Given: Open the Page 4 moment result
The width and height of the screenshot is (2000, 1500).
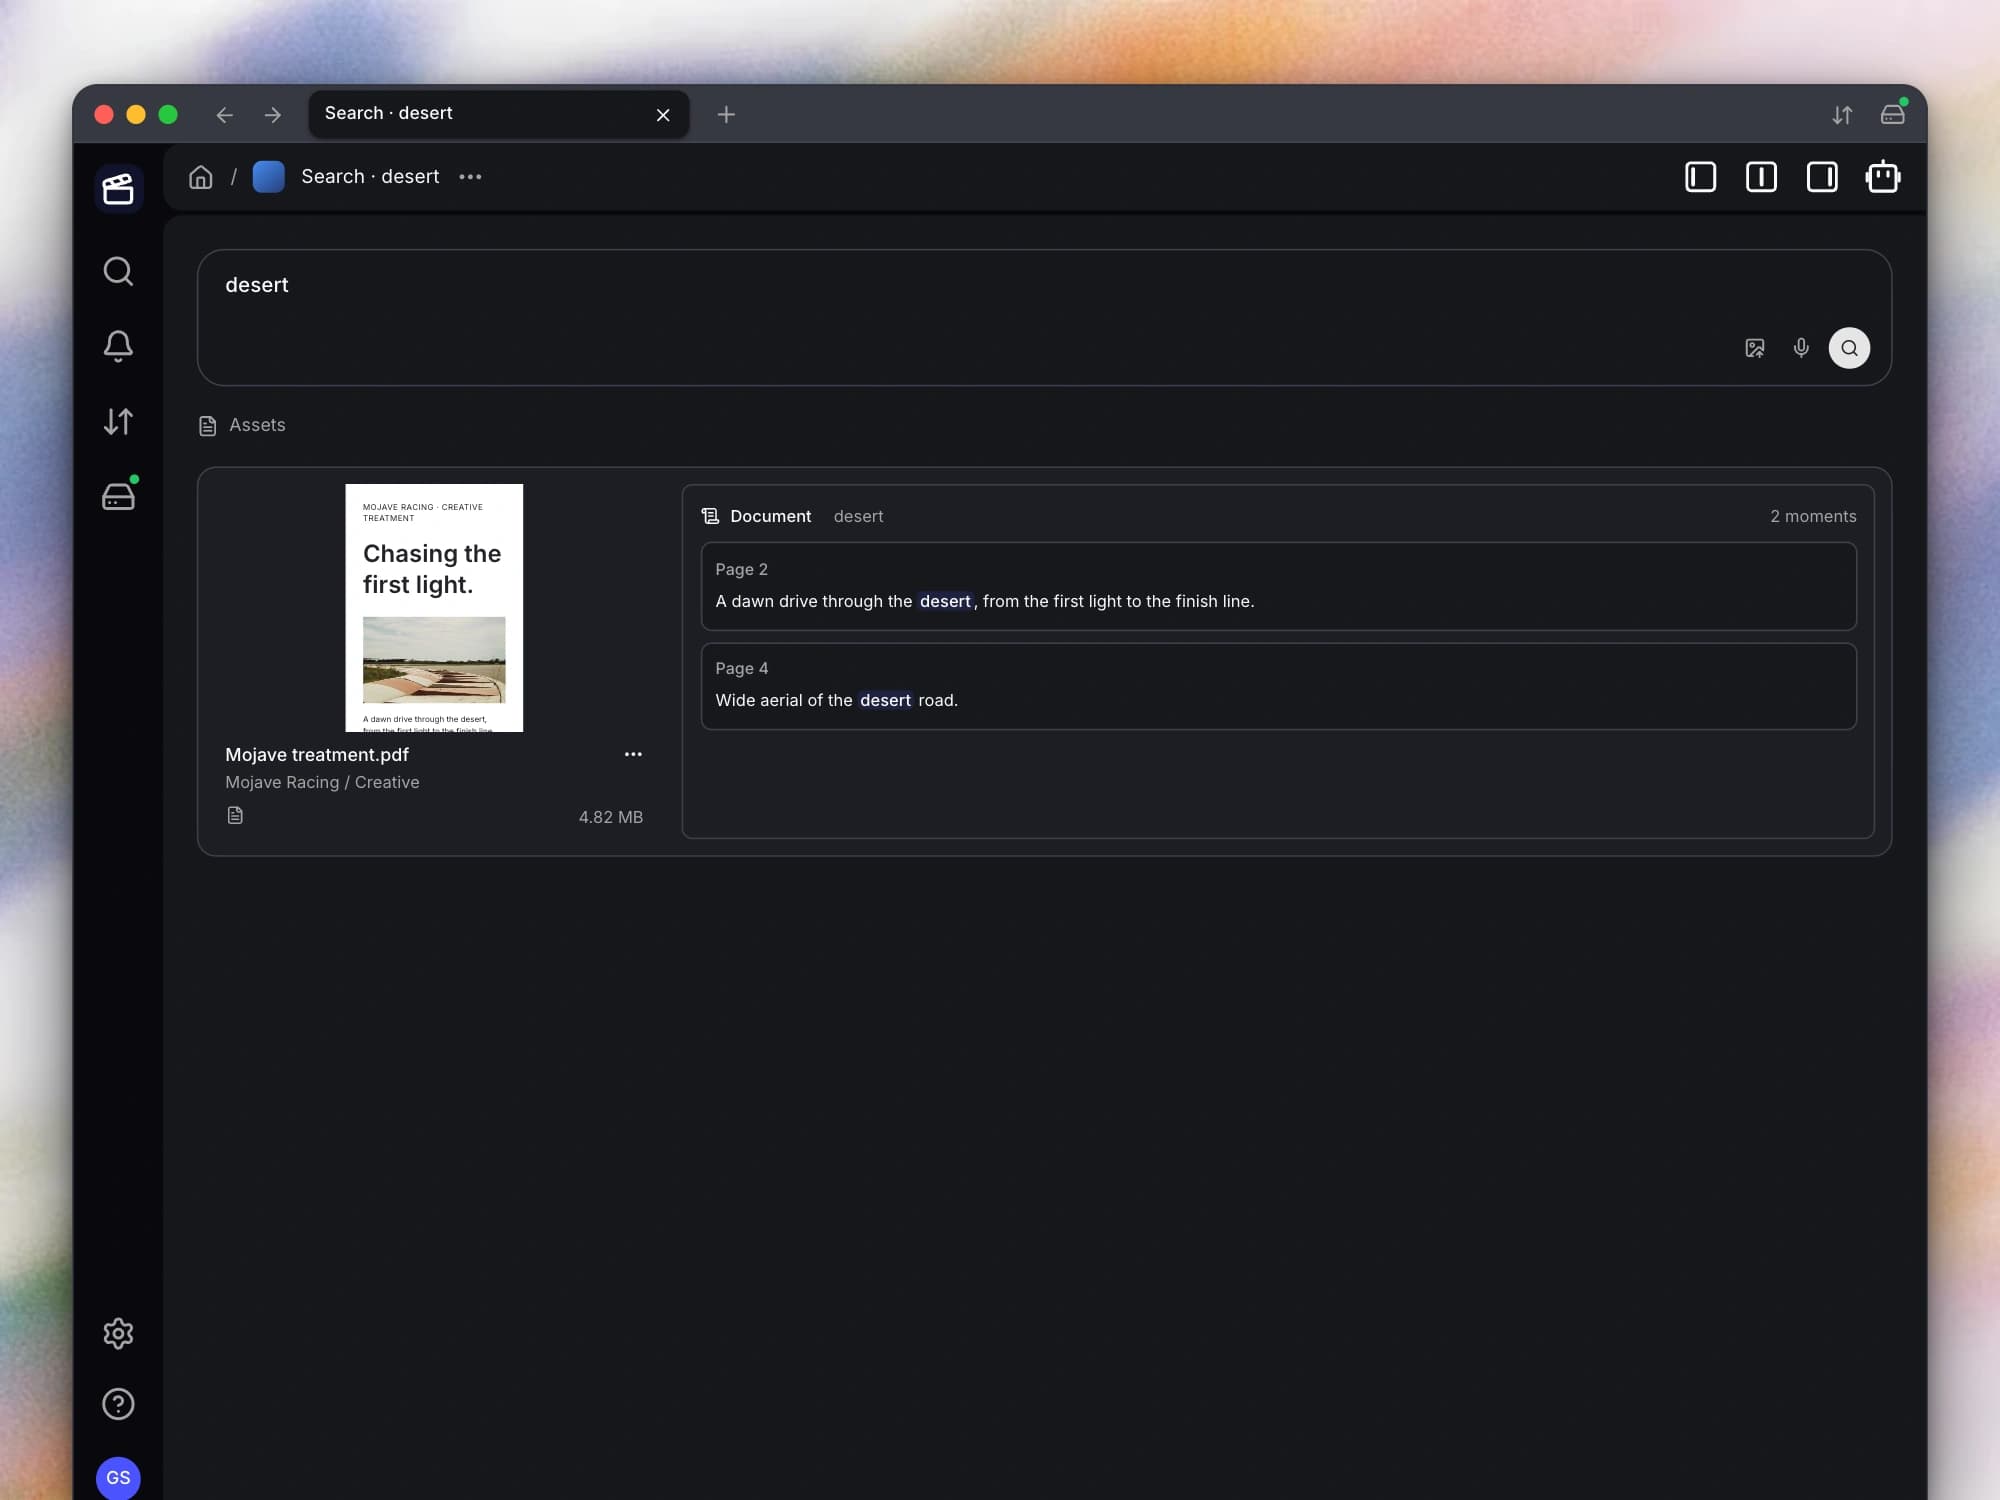Looking at the screenshot, I should pyautogui.click(x=1278, y=686).
